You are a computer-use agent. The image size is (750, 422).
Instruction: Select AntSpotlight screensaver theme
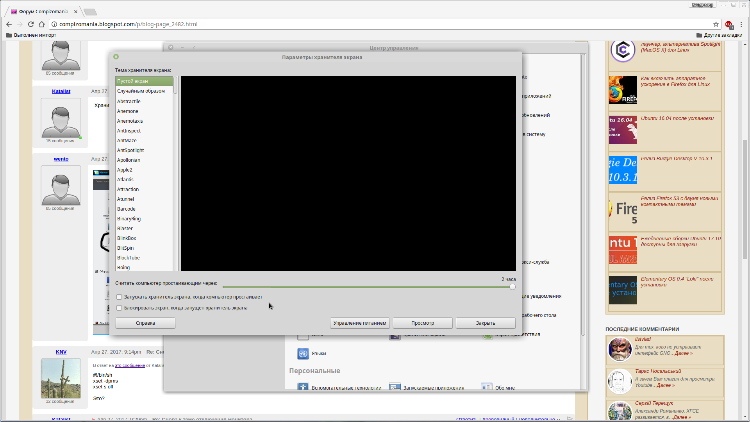pos(133,150)
